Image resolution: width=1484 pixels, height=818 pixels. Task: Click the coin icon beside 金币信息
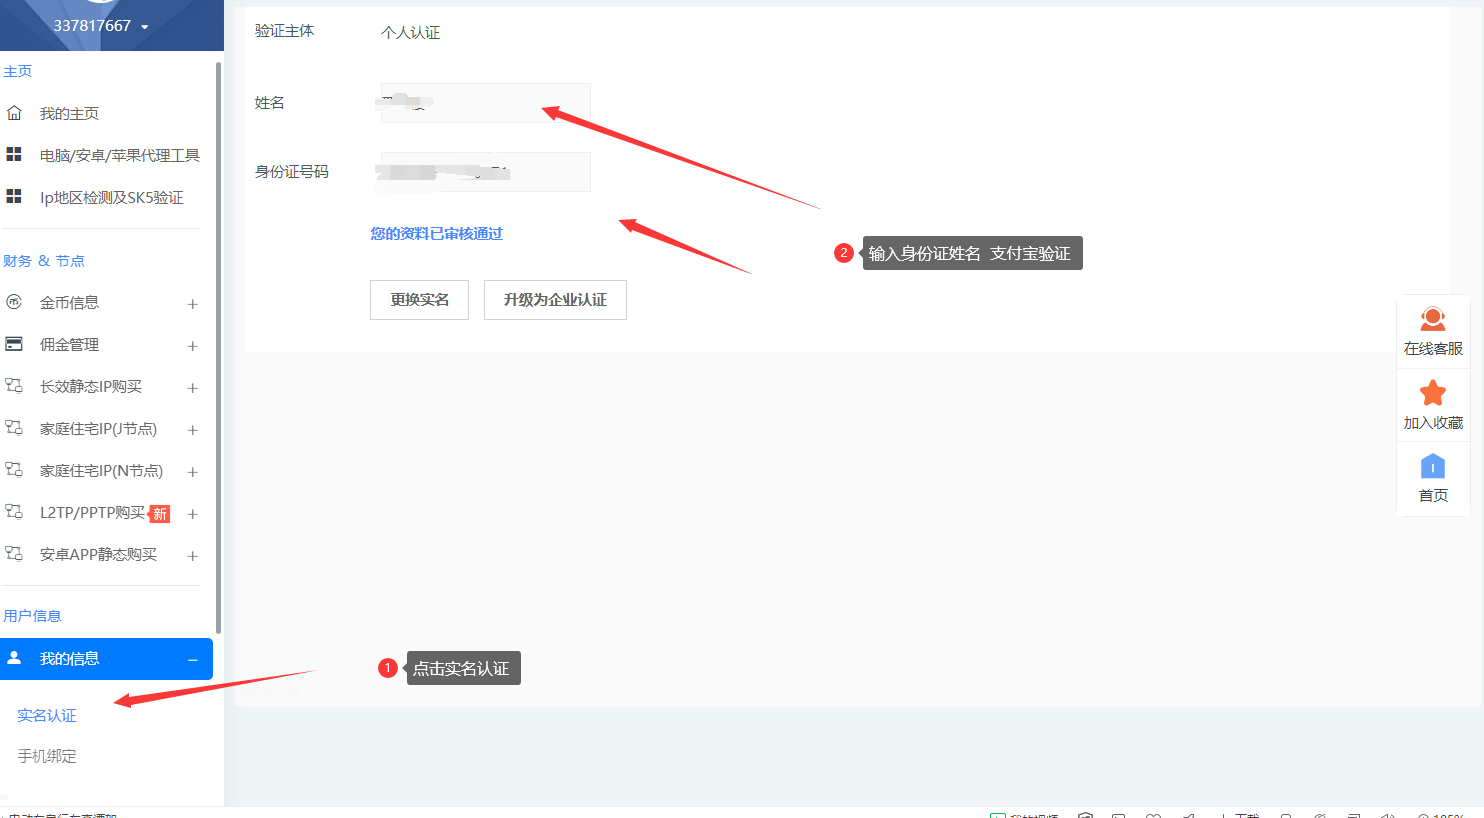[x=14, y=302]
